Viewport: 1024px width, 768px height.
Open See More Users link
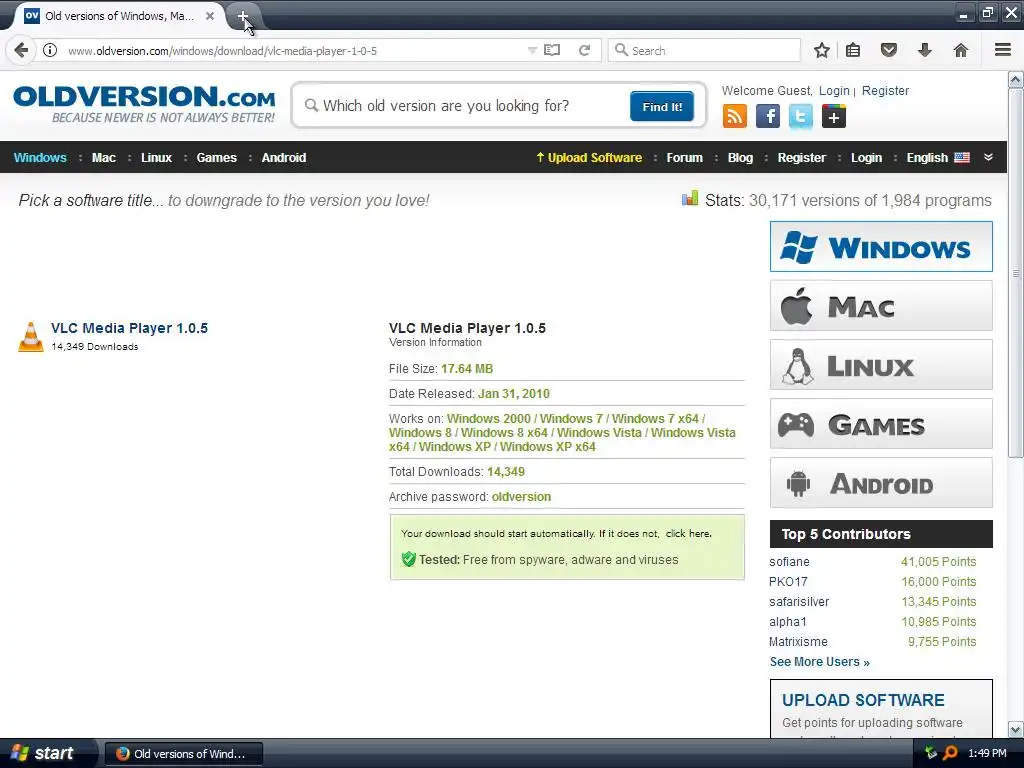(x=820, y=662)
